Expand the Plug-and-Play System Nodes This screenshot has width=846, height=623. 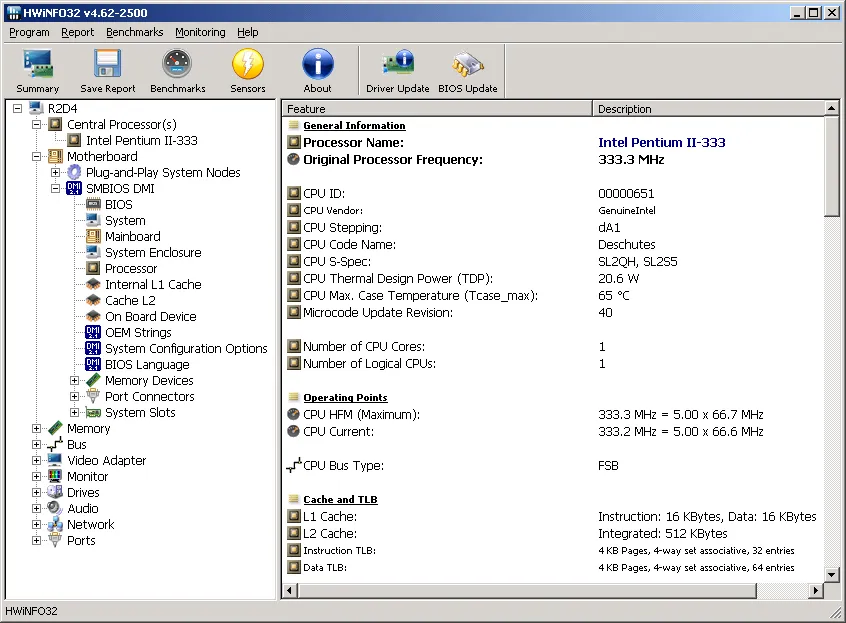(x=56, y=173)
